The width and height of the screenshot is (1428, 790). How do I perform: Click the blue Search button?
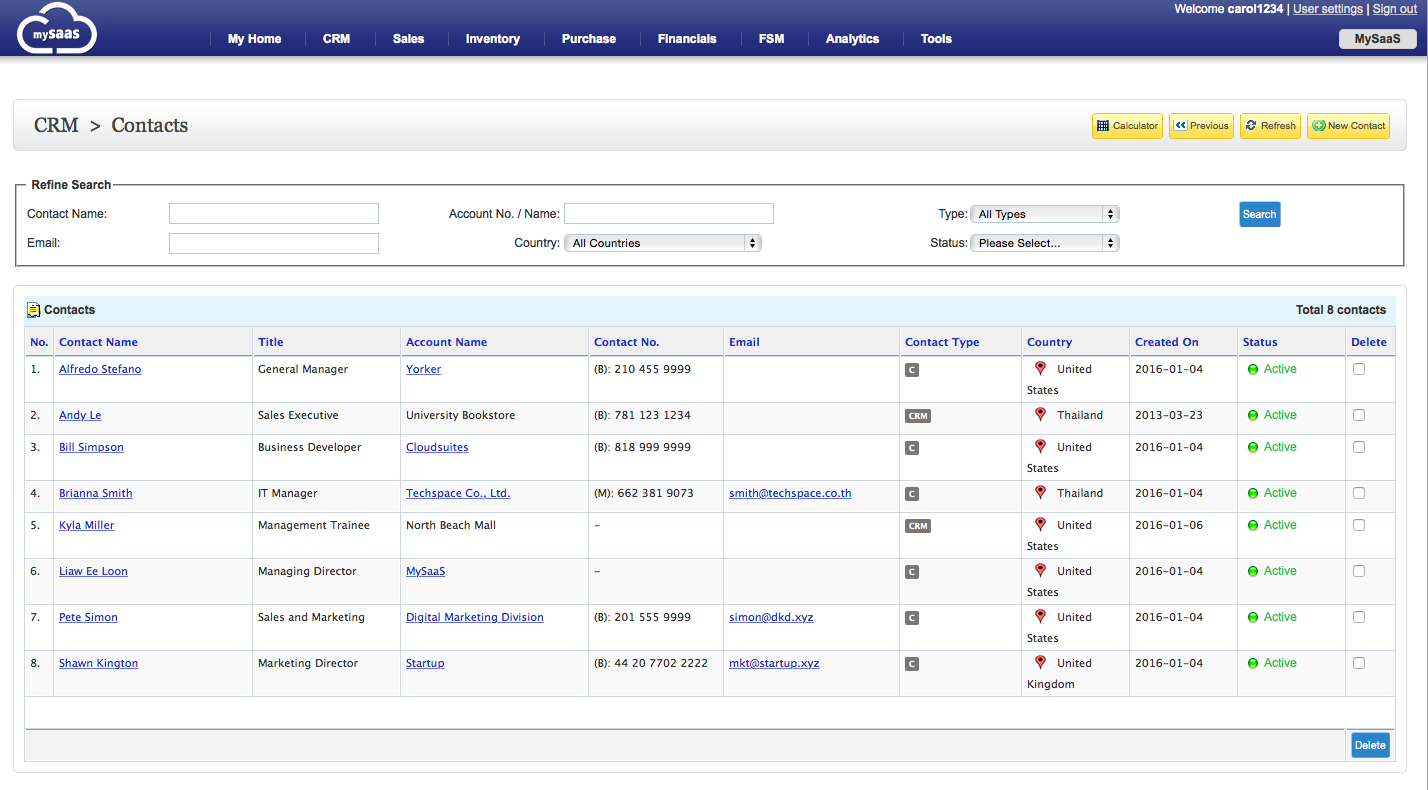pos(1259,214)
